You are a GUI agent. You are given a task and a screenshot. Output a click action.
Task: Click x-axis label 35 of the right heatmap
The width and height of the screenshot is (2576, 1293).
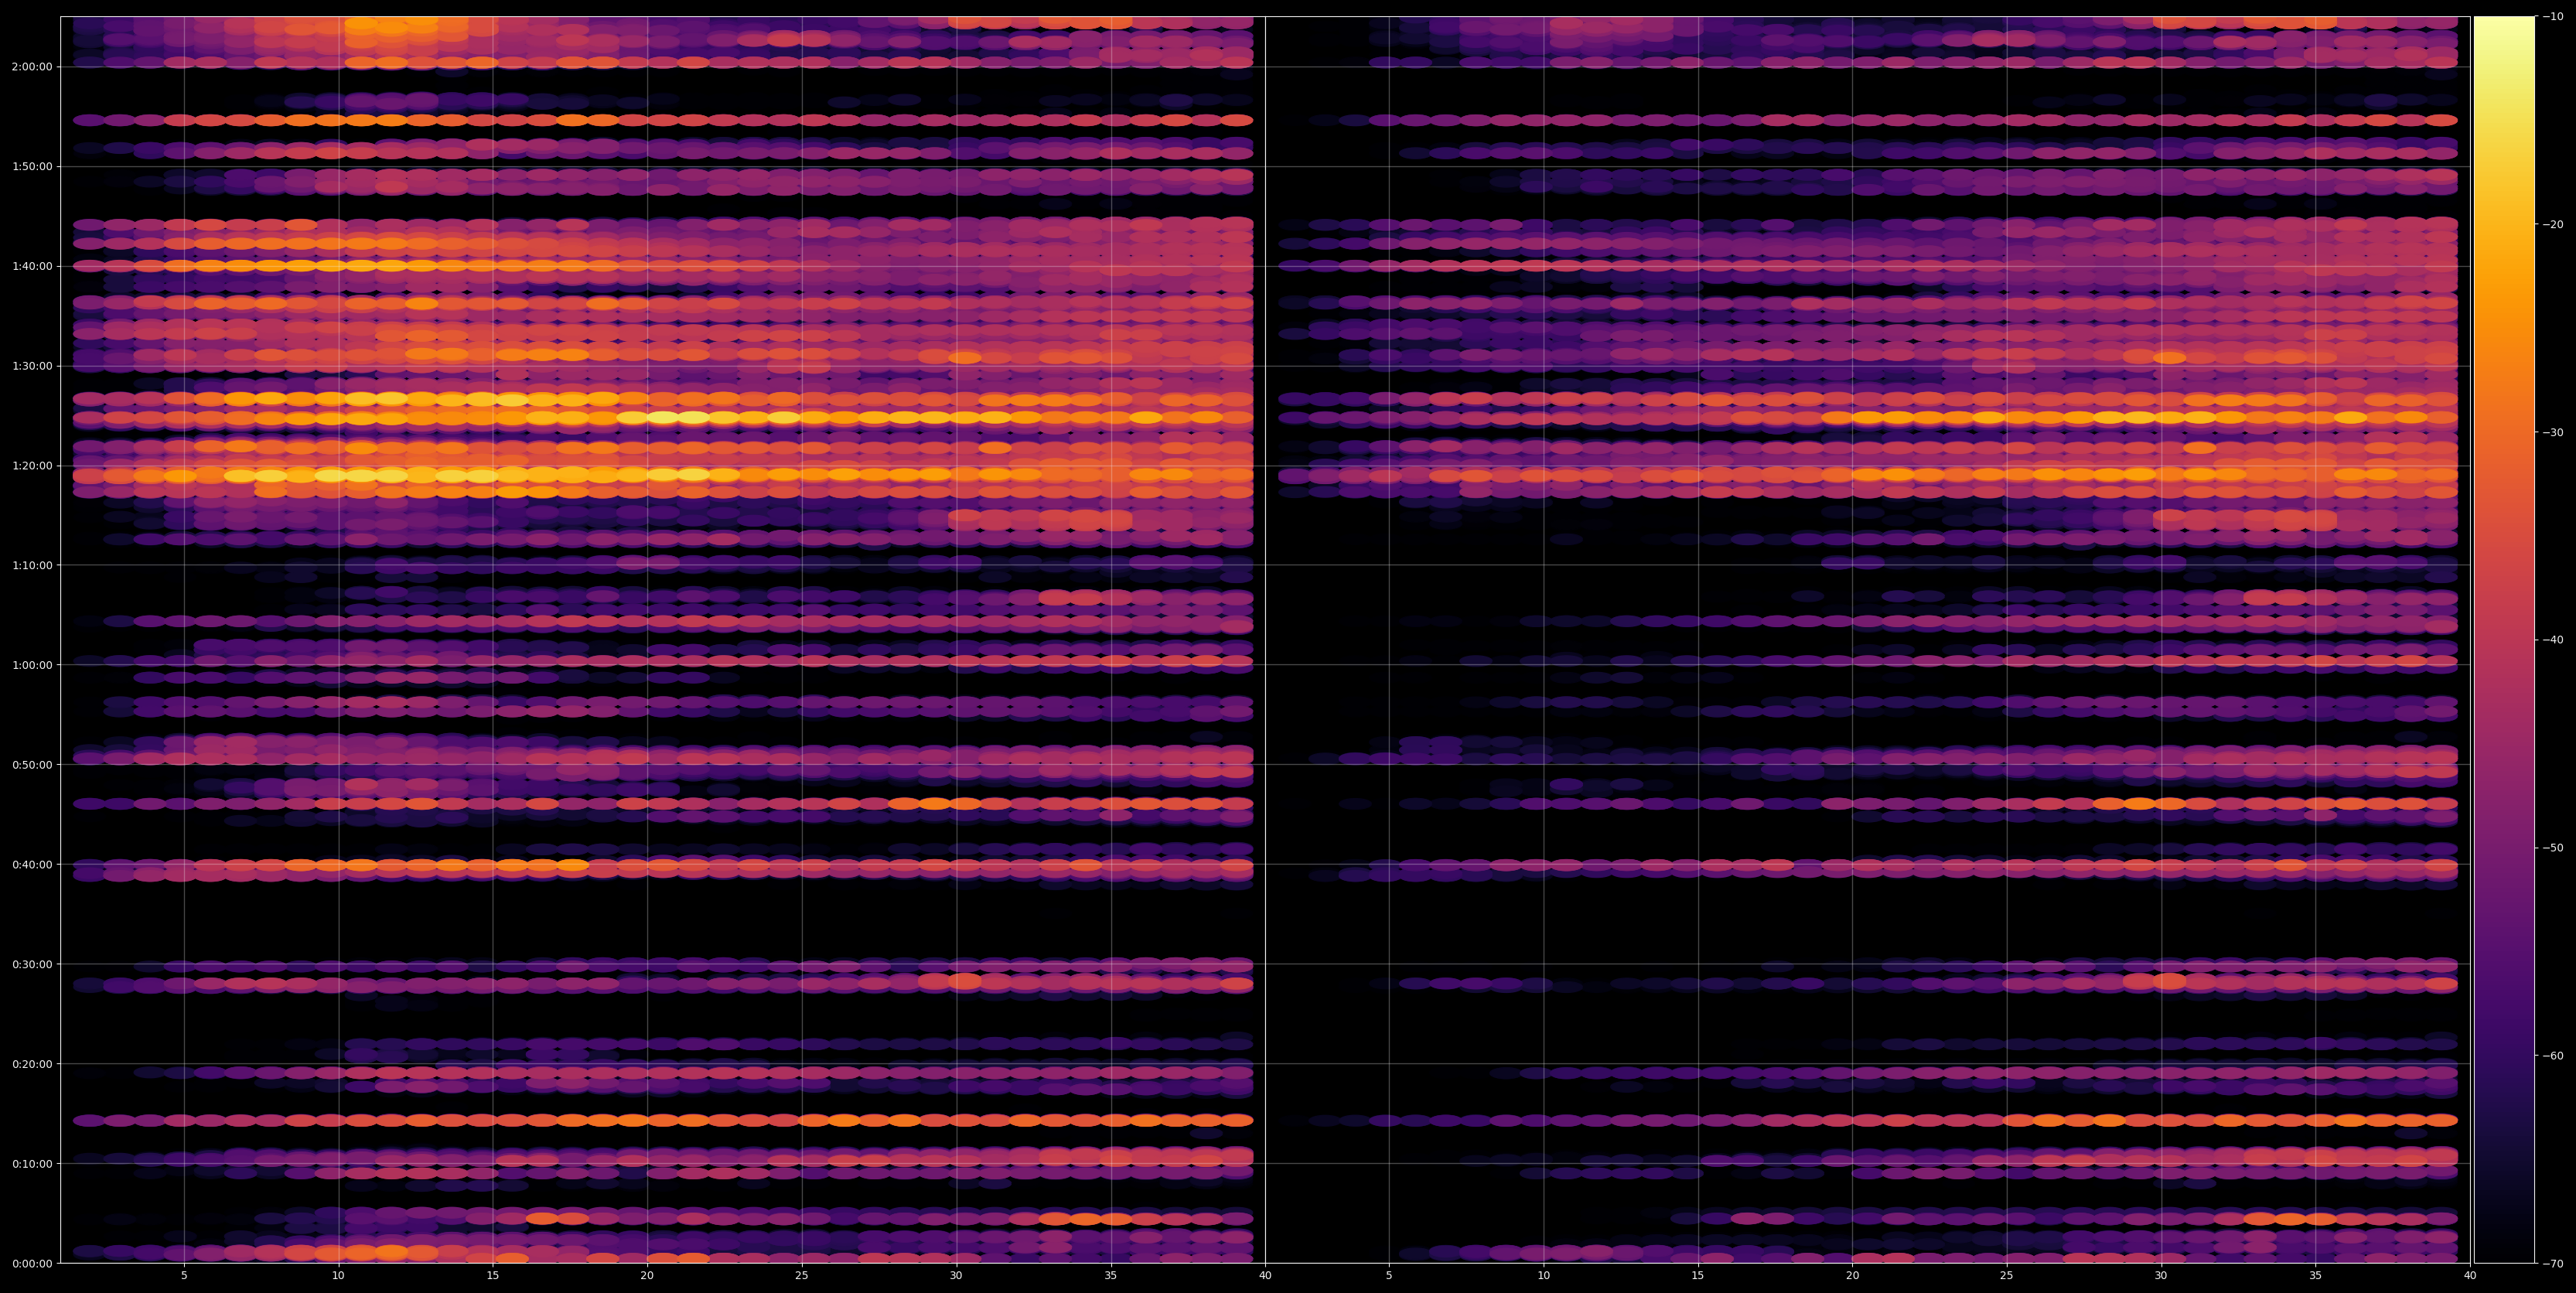tap(2316, 1276)
